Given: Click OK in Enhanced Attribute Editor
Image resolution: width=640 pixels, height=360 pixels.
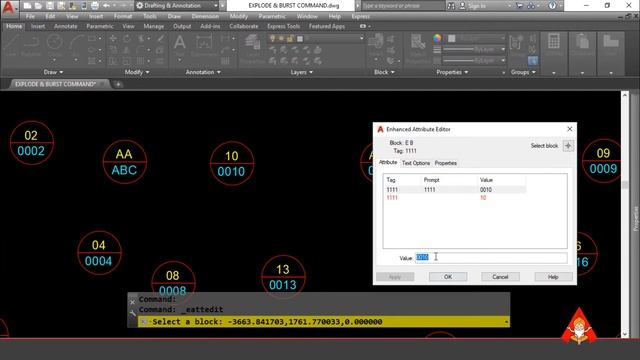Looking at the screenshot, I should click(448, 277).
